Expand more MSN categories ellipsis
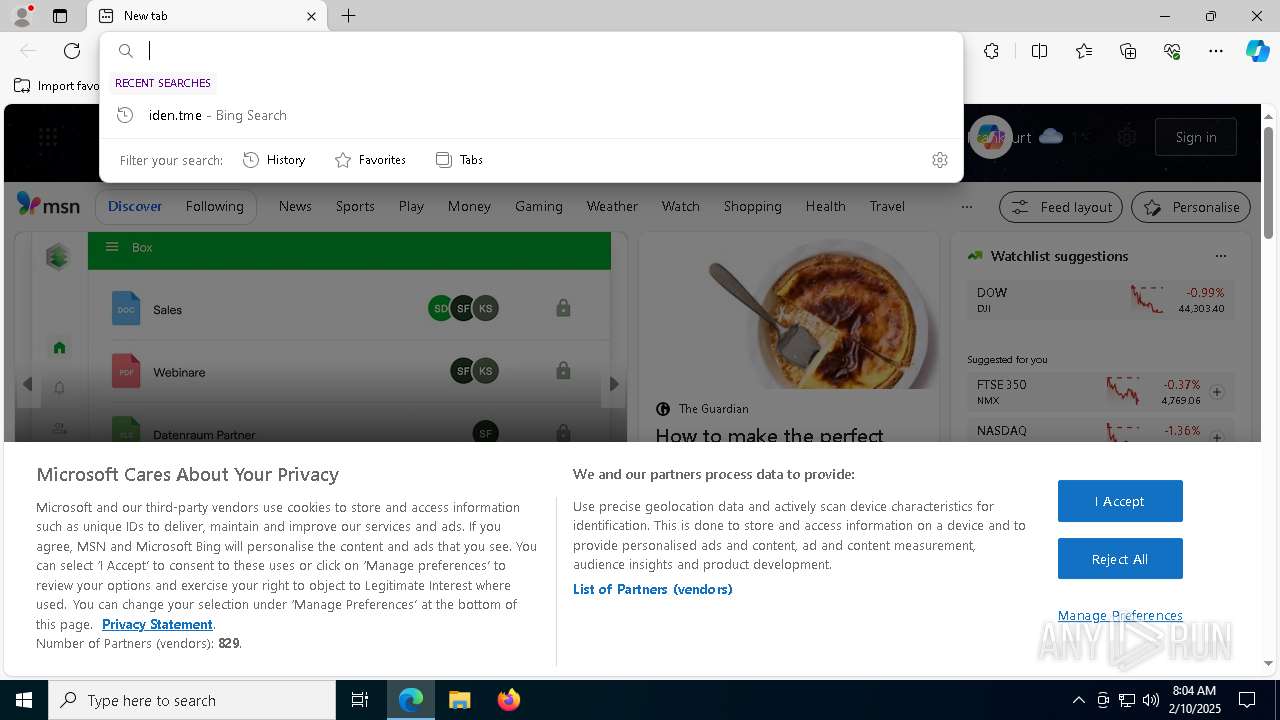1280x720 pixels. [966, 207]
